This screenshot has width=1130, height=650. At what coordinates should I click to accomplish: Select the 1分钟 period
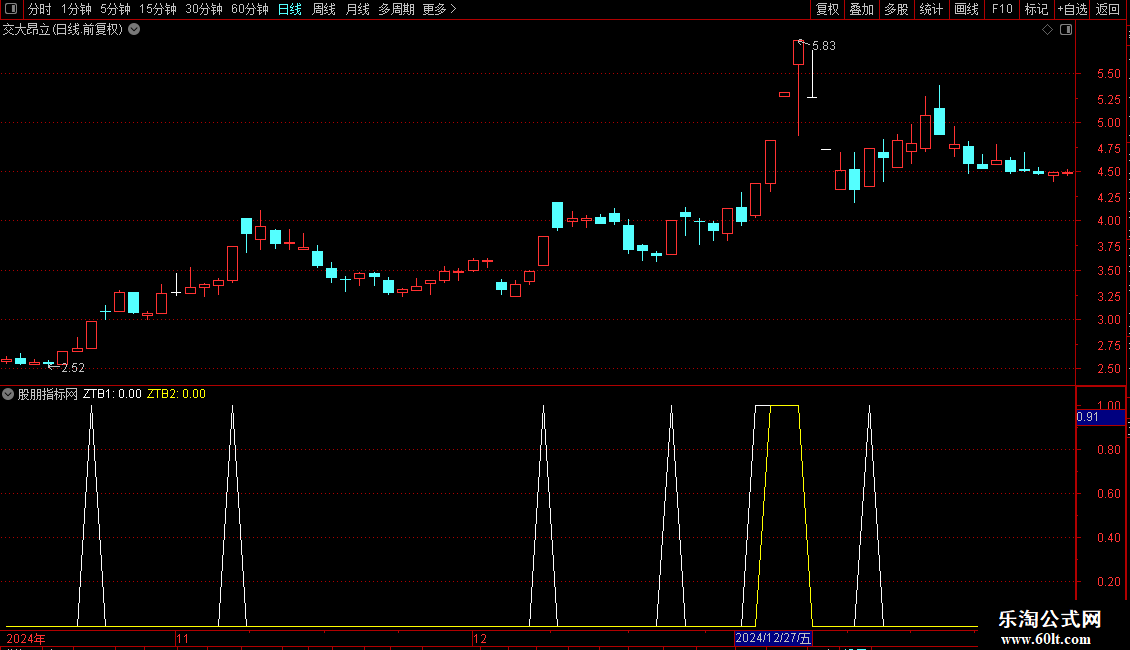(x=76, y=9)
